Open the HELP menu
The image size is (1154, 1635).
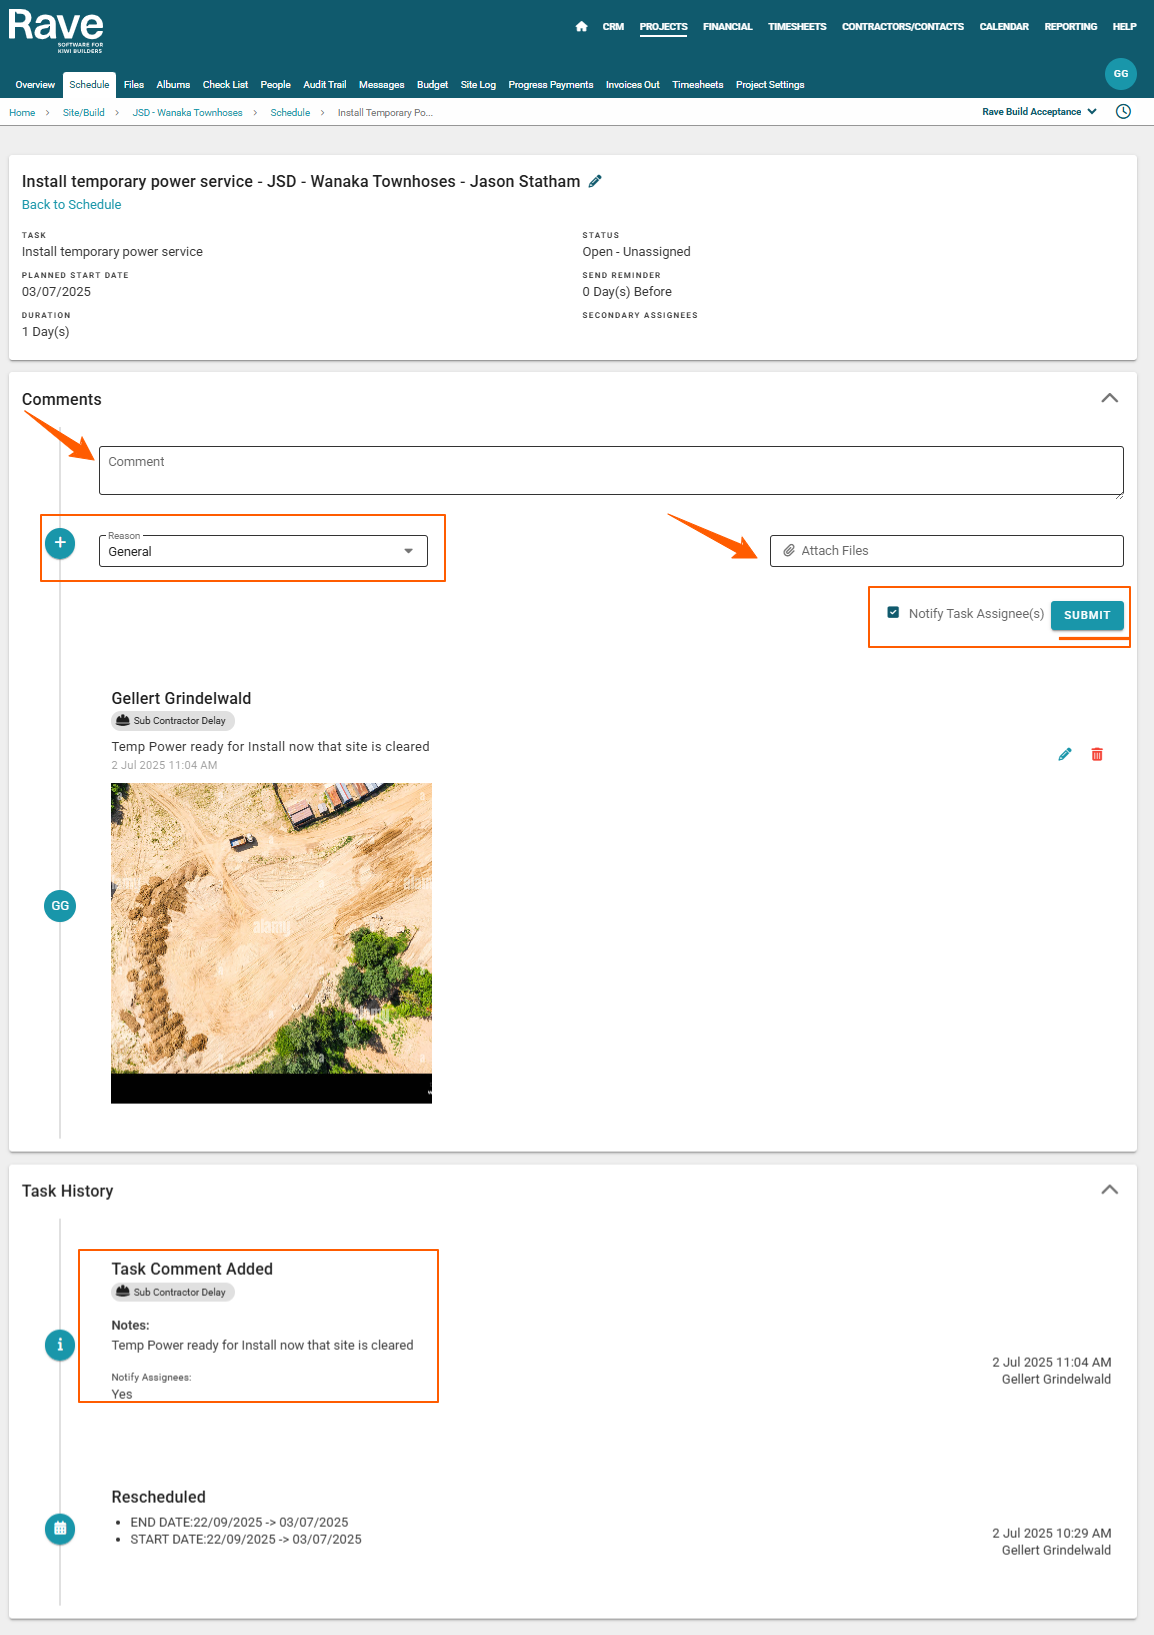[1124, 27]
